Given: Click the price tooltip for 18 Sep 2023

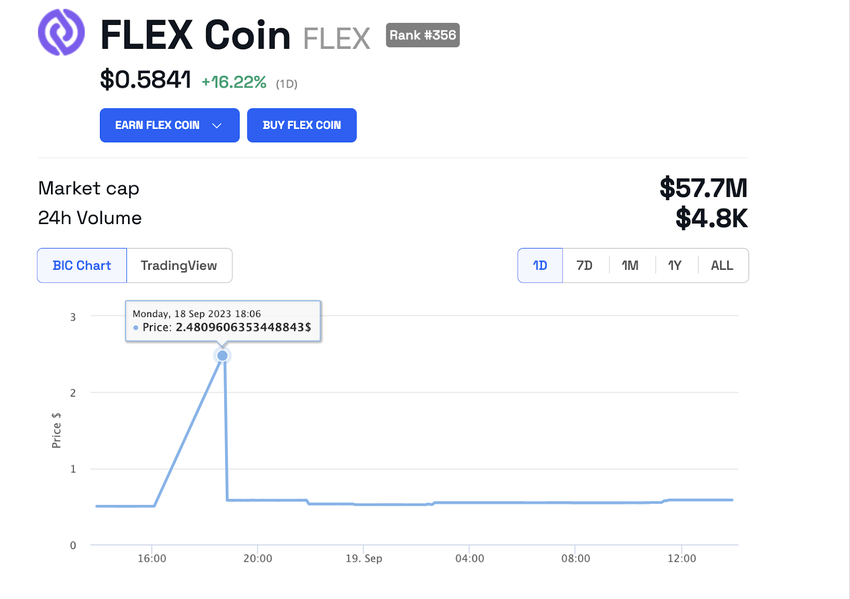Looking at the screenshot, I should (x=223, y=320).
